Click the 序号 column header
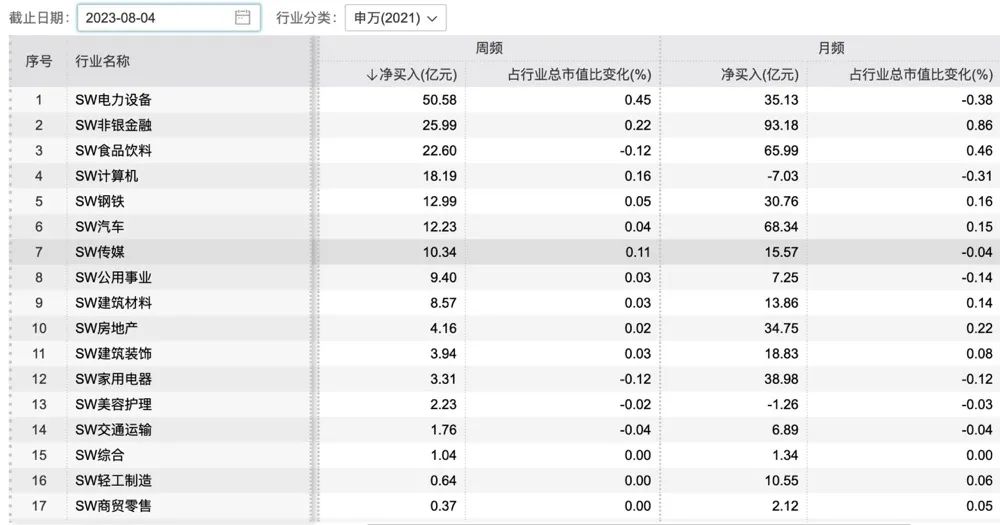Image resolution: width=1000 pixels, height=525 pixels. [39, 61]
